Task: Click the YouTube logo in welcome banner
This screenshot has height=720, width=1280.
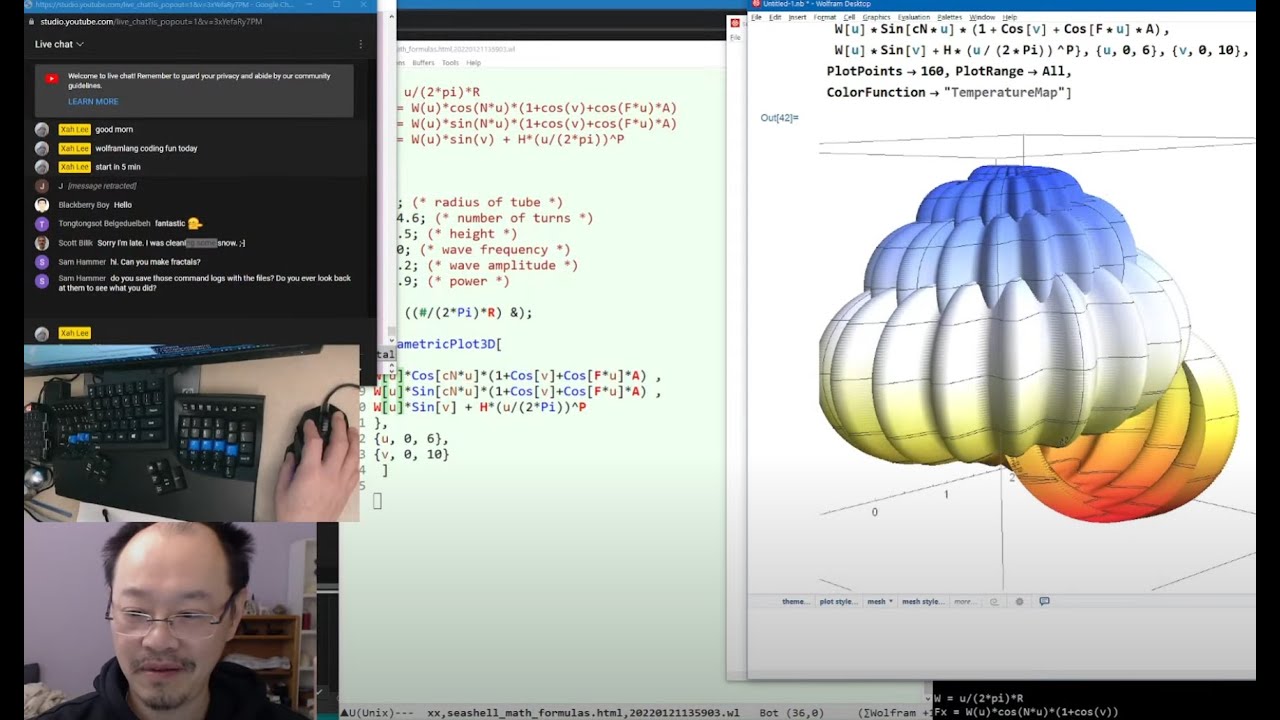Action: pos(51,78)
